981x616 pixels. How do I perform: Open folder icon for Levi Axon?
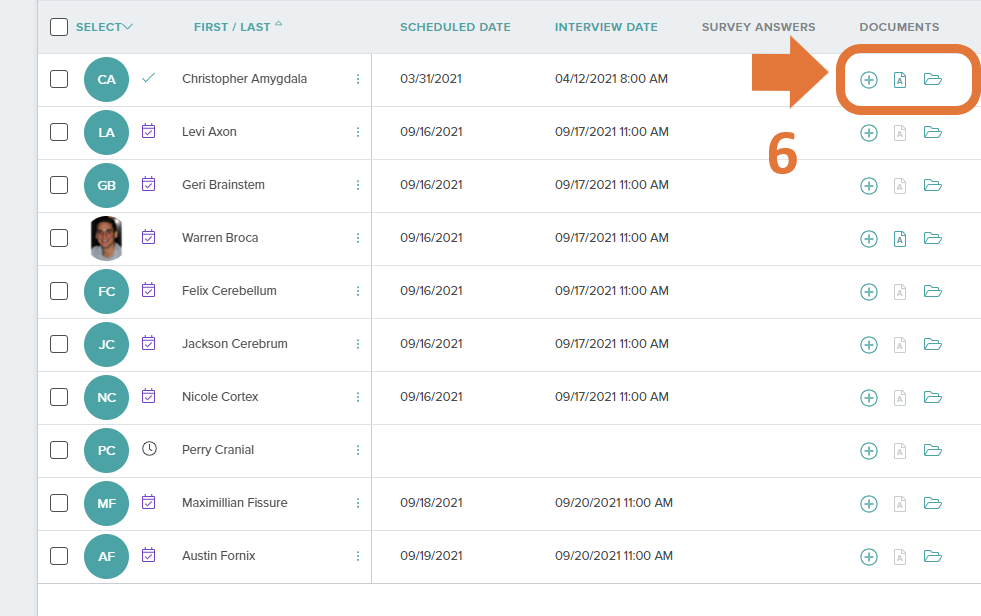[932, 133]
